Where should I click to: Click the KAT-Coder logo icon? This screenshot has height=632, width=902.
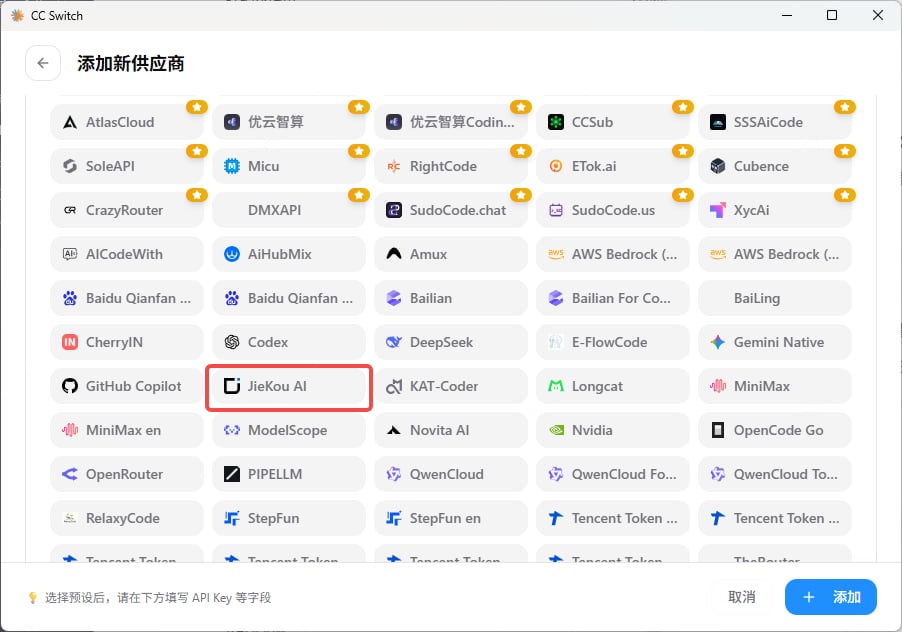(393, 386)
